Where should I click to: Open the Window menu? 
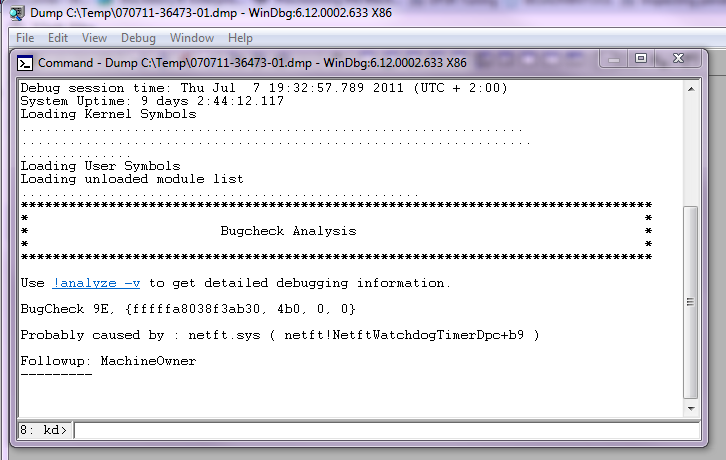192,38
